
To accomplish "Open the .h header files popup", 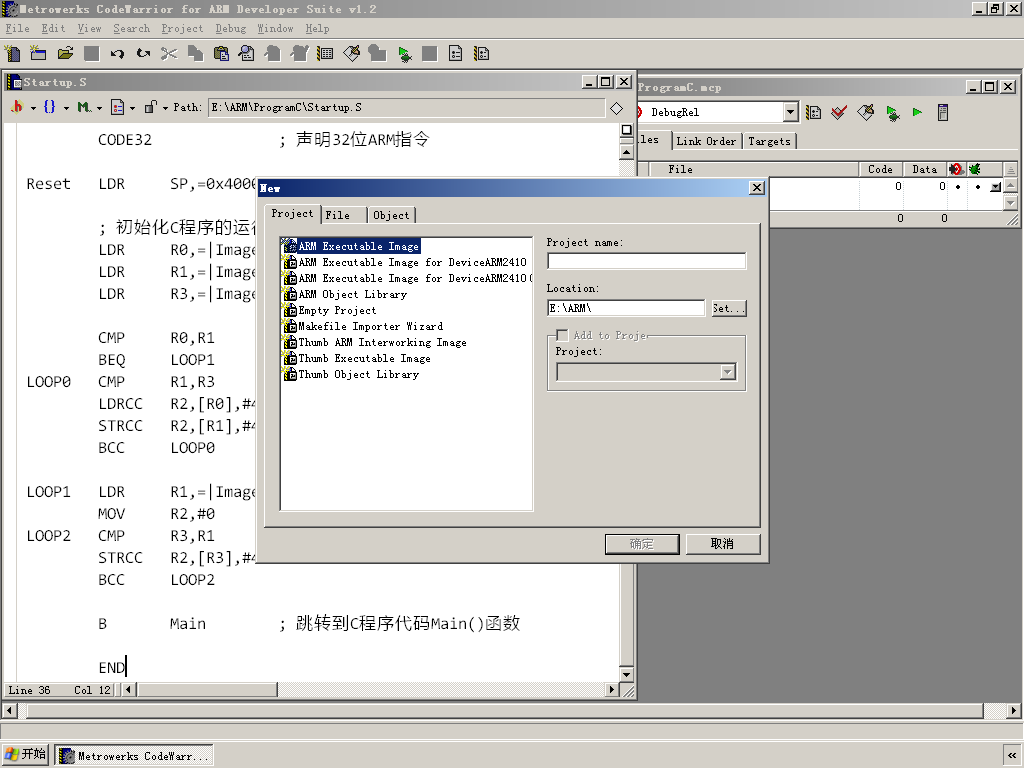I will (x=22, y=107).
